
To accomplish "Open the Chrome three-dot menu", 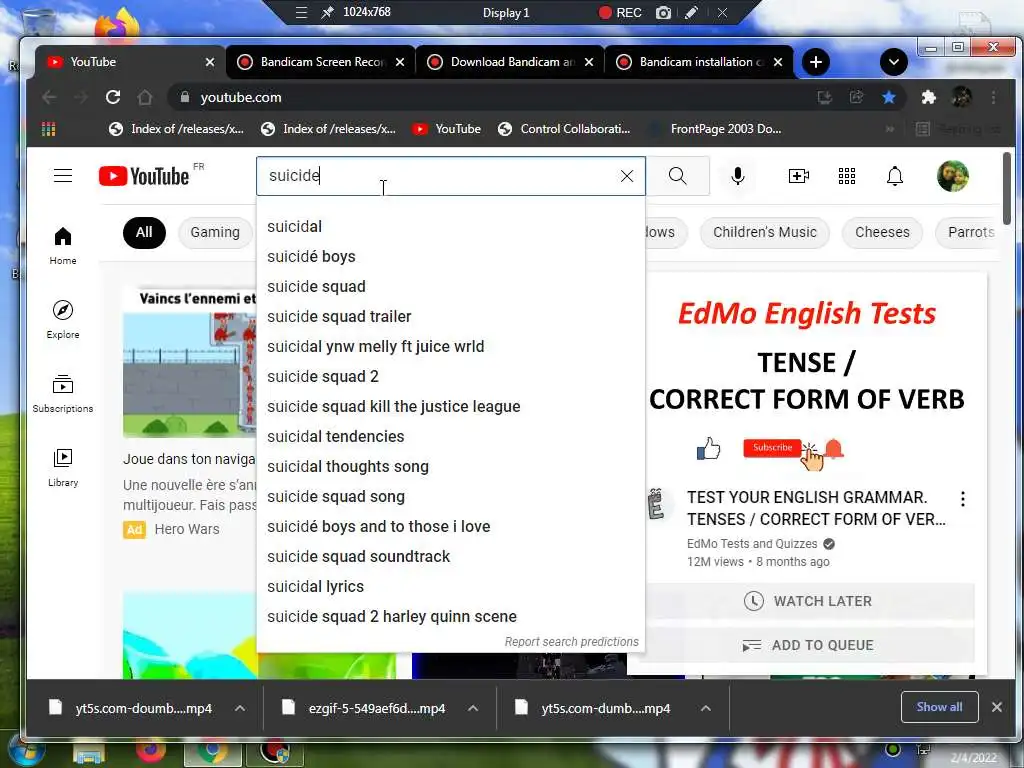I will click(x=993, y=97).
